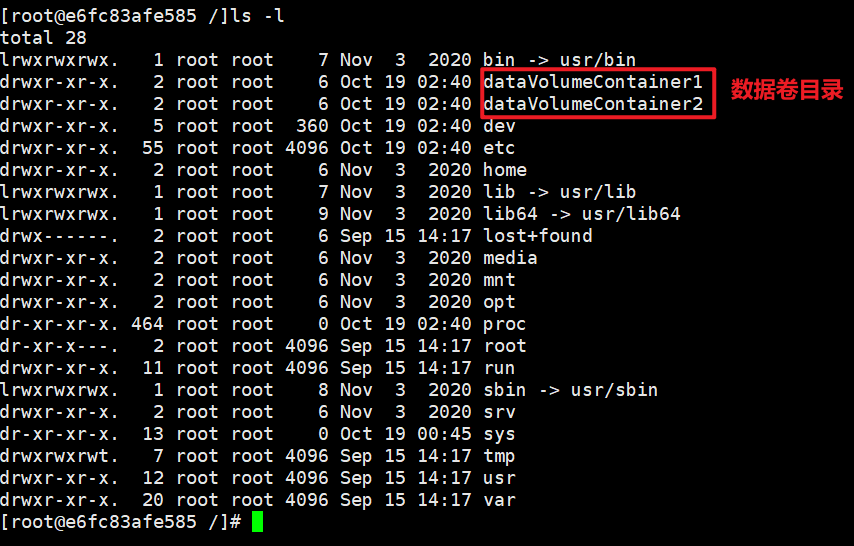Click the lib64 -> usr/lib64 symlink entry
This screenshot has height=546, width=854.
pyautogui.click(x=582, y=214)
